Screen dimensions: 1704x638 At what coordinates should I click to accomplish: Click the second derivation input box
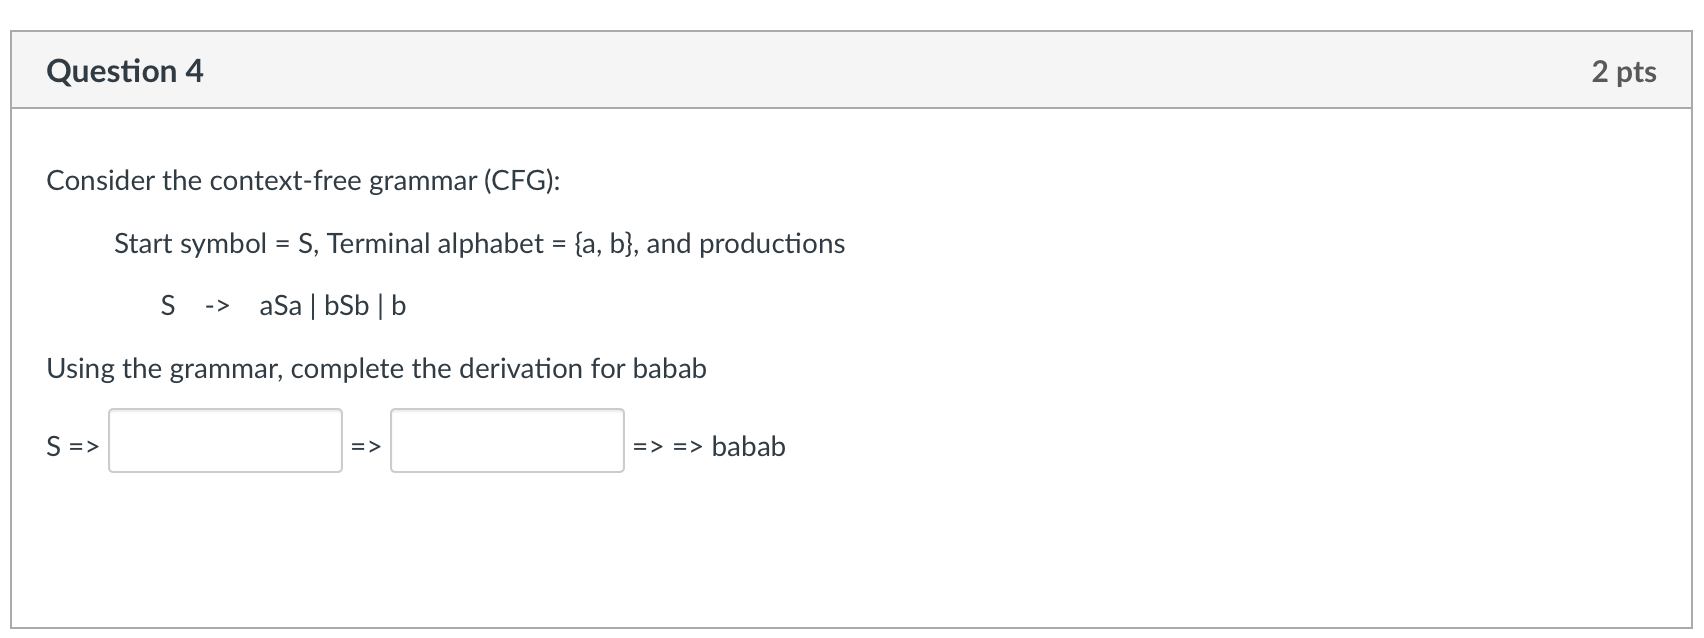[506, 441]
